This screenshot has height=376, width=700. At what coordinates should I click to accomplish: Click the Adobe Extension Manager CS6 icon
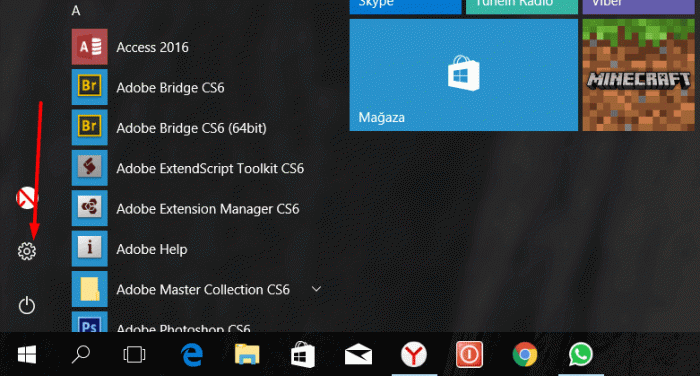click(x=90, y=208)
